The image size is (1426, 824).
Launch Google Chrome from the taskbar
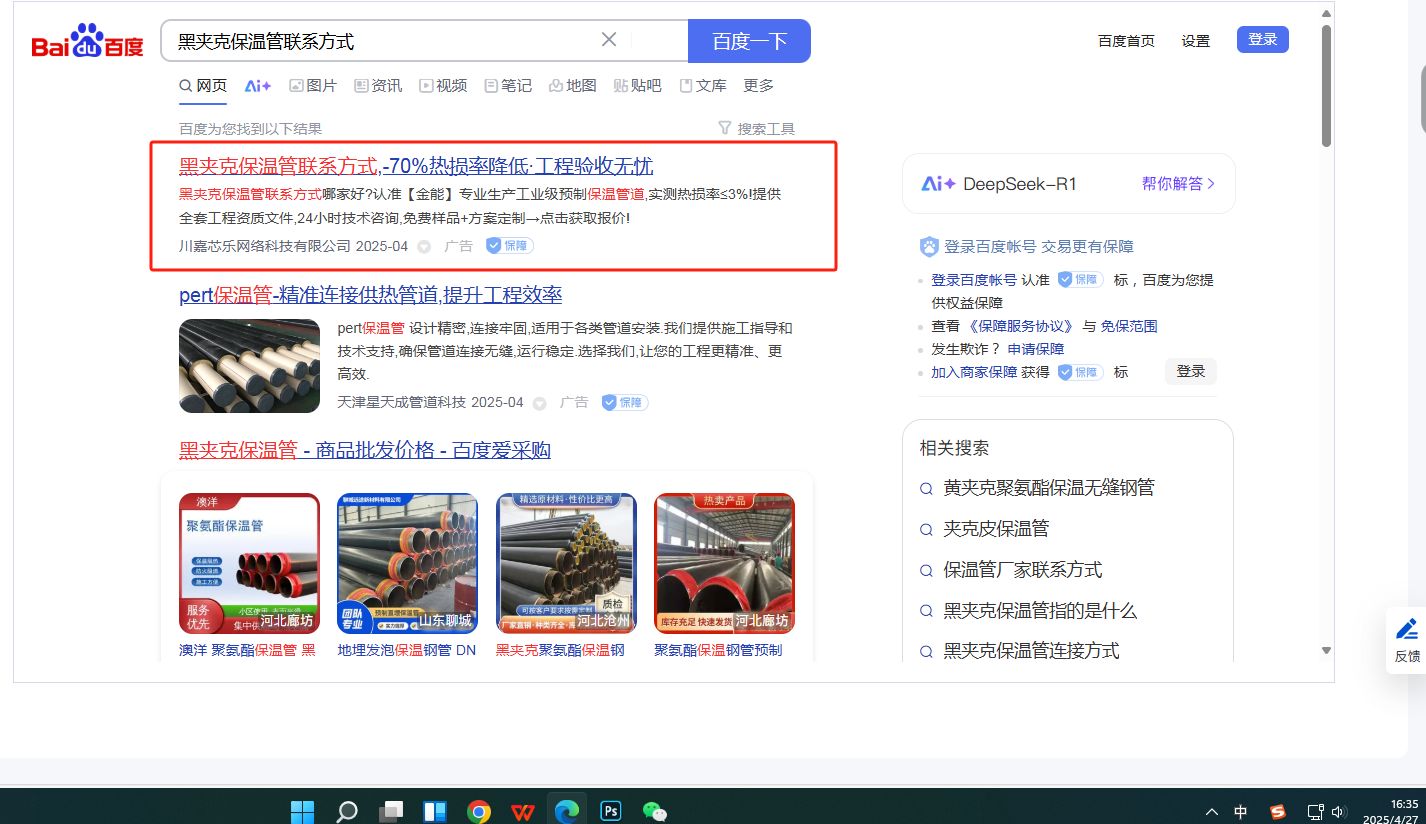point(479,810)
